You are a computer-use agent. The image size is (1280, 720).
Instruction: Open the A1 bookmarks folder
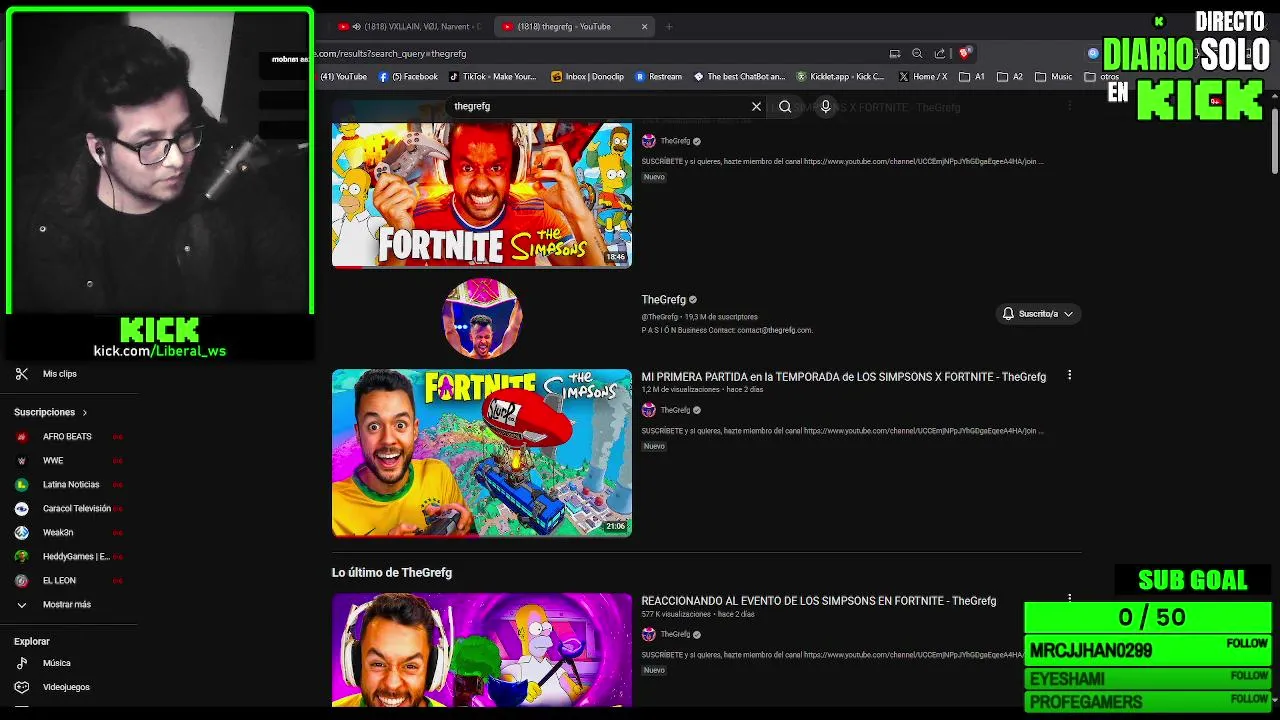pyautogui.click(x=971, y=77)
